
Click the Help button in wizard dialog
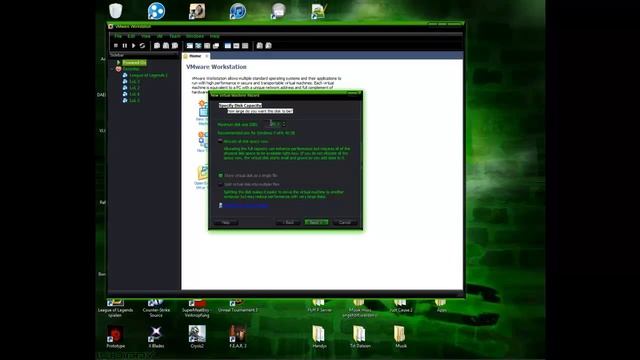tap(226, 222)
